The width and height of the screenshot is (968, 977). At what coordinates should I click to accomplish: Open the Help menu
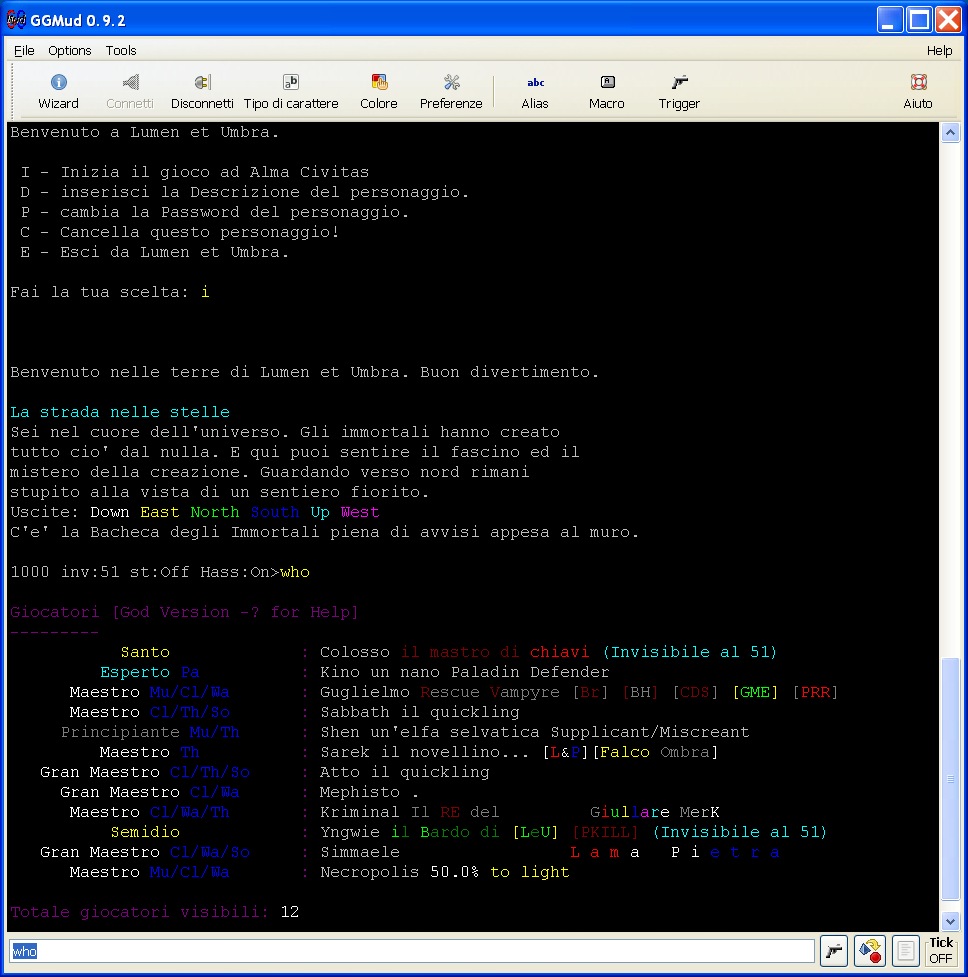(939, 50)
